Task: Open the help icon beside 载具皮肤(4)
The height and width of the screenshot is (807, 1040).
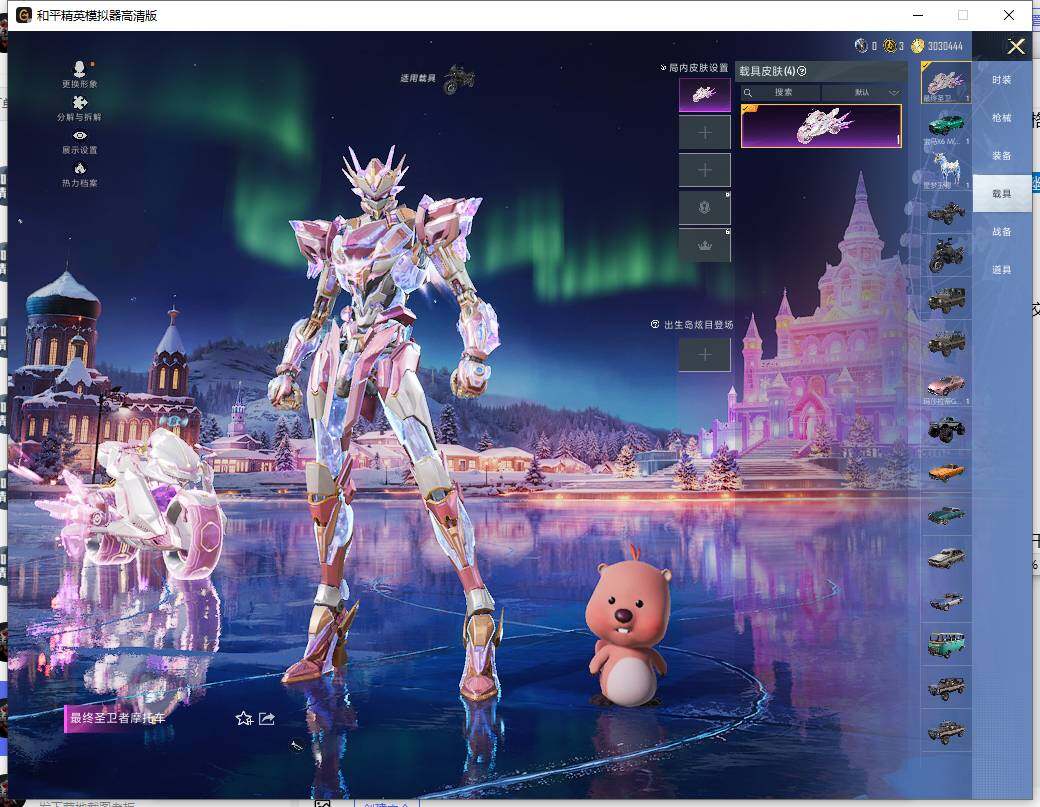Action: point(802,71)
